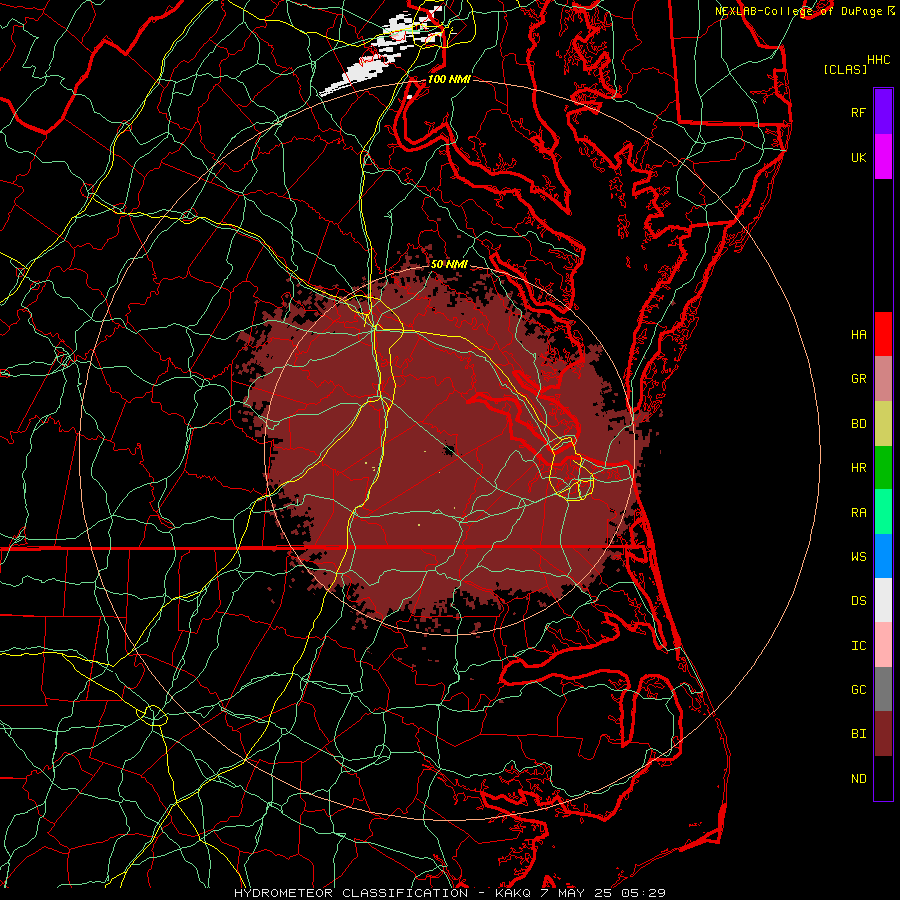Click the GR pink-brown legend swatch
The height and width of the screenshot is (900, 900).
[883, 378]
